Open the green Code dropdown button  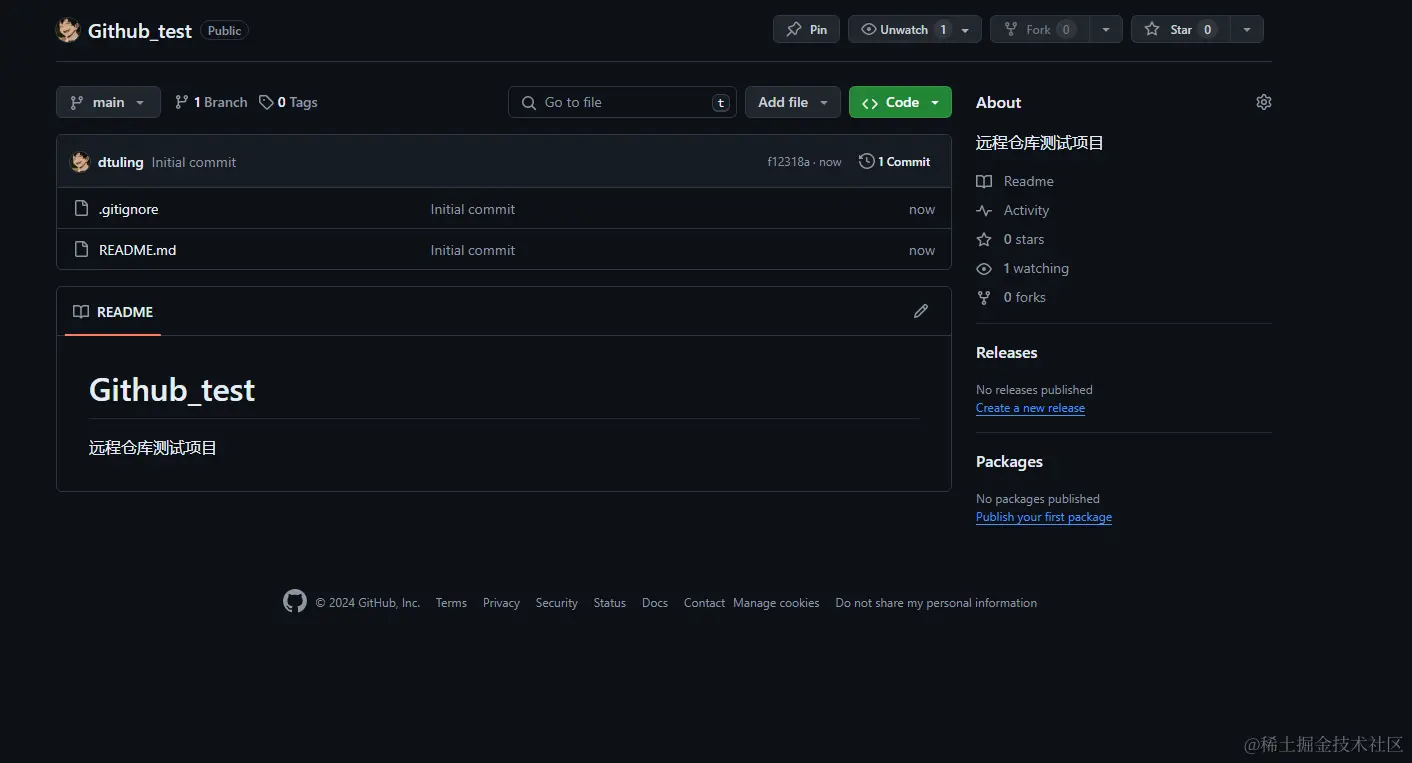(900, 102)
